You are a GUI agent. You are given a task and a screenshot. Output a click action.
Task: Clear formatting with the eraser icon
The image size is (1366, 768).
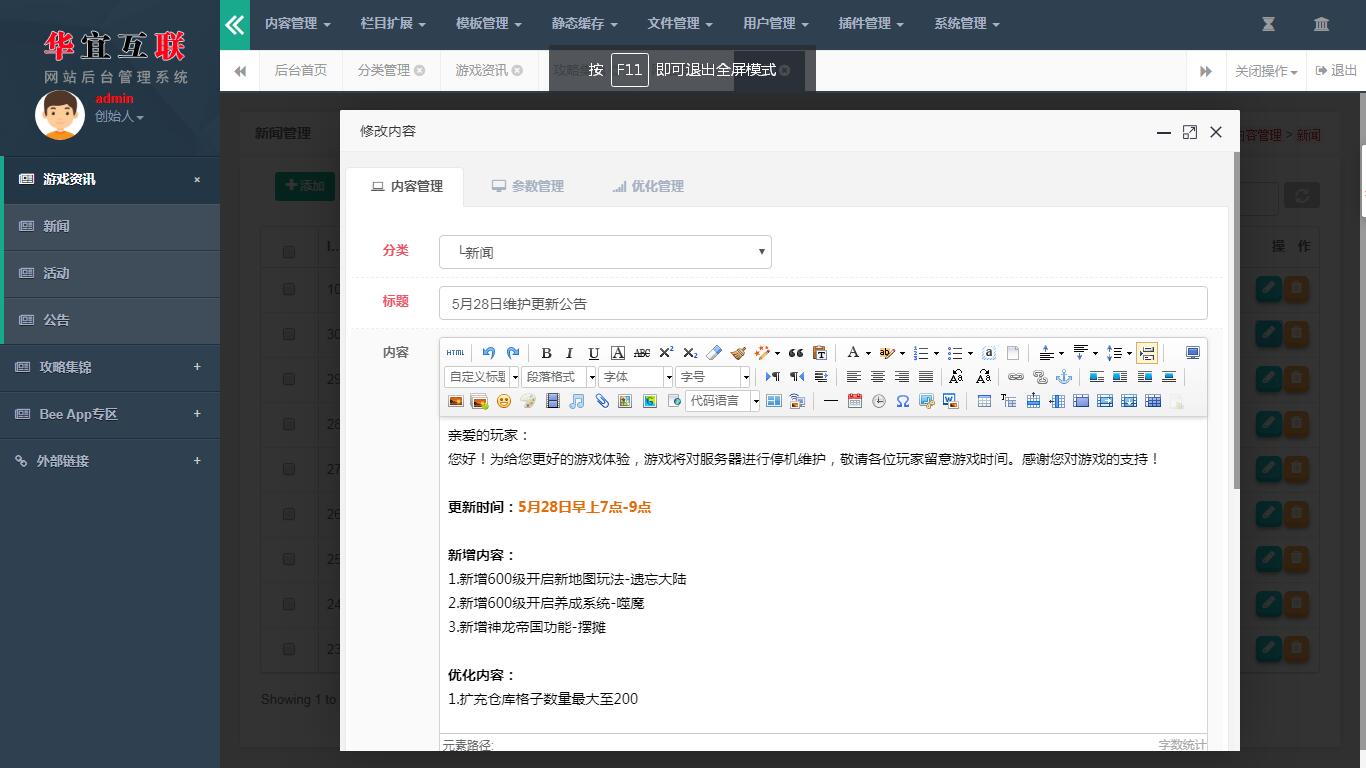714,353
